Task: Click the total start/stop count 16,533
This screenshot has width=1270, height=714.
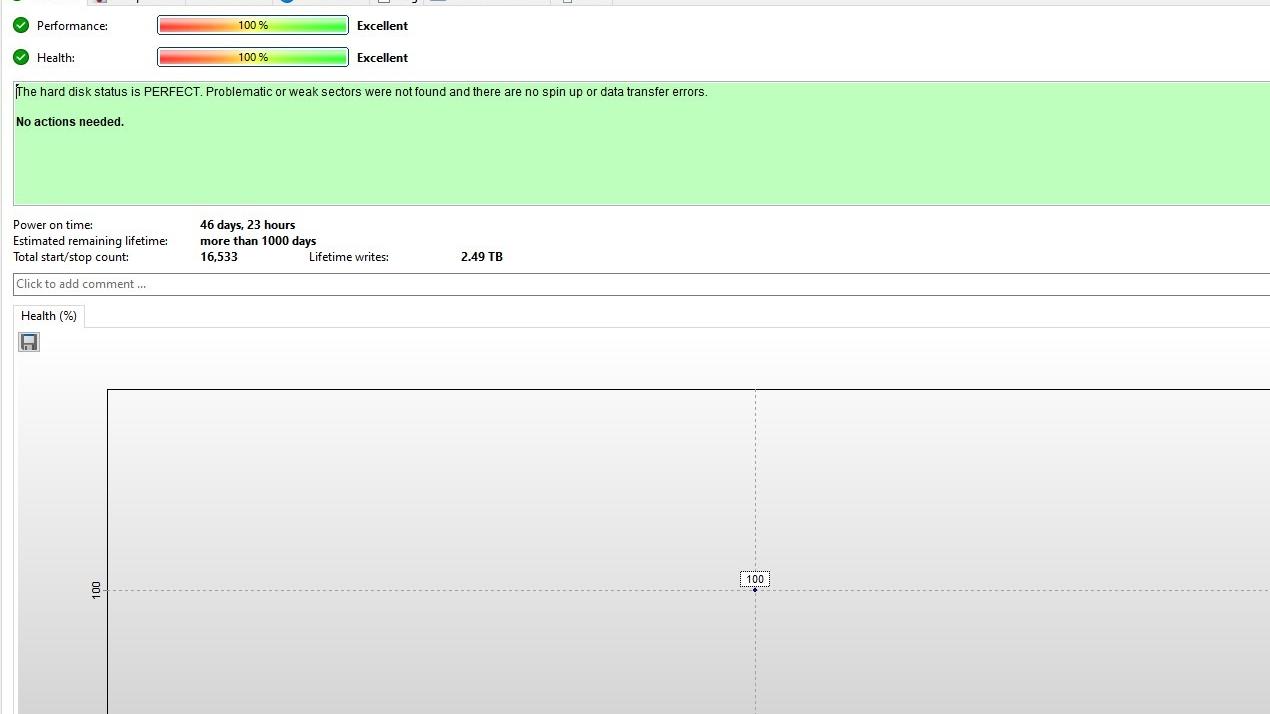Action: coord(219,257)
